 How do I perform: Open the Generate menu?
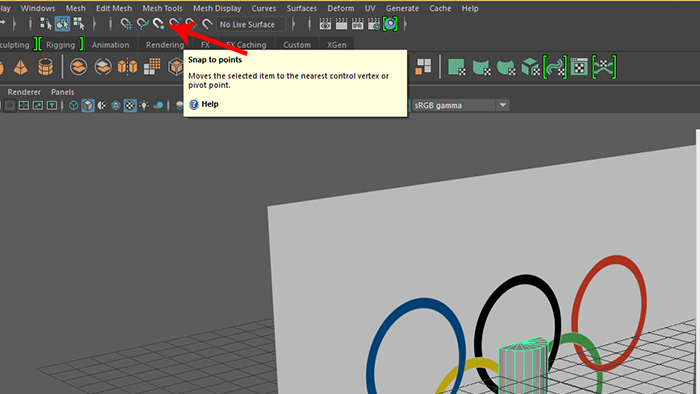pyautogui.click(x=402, y=8)
